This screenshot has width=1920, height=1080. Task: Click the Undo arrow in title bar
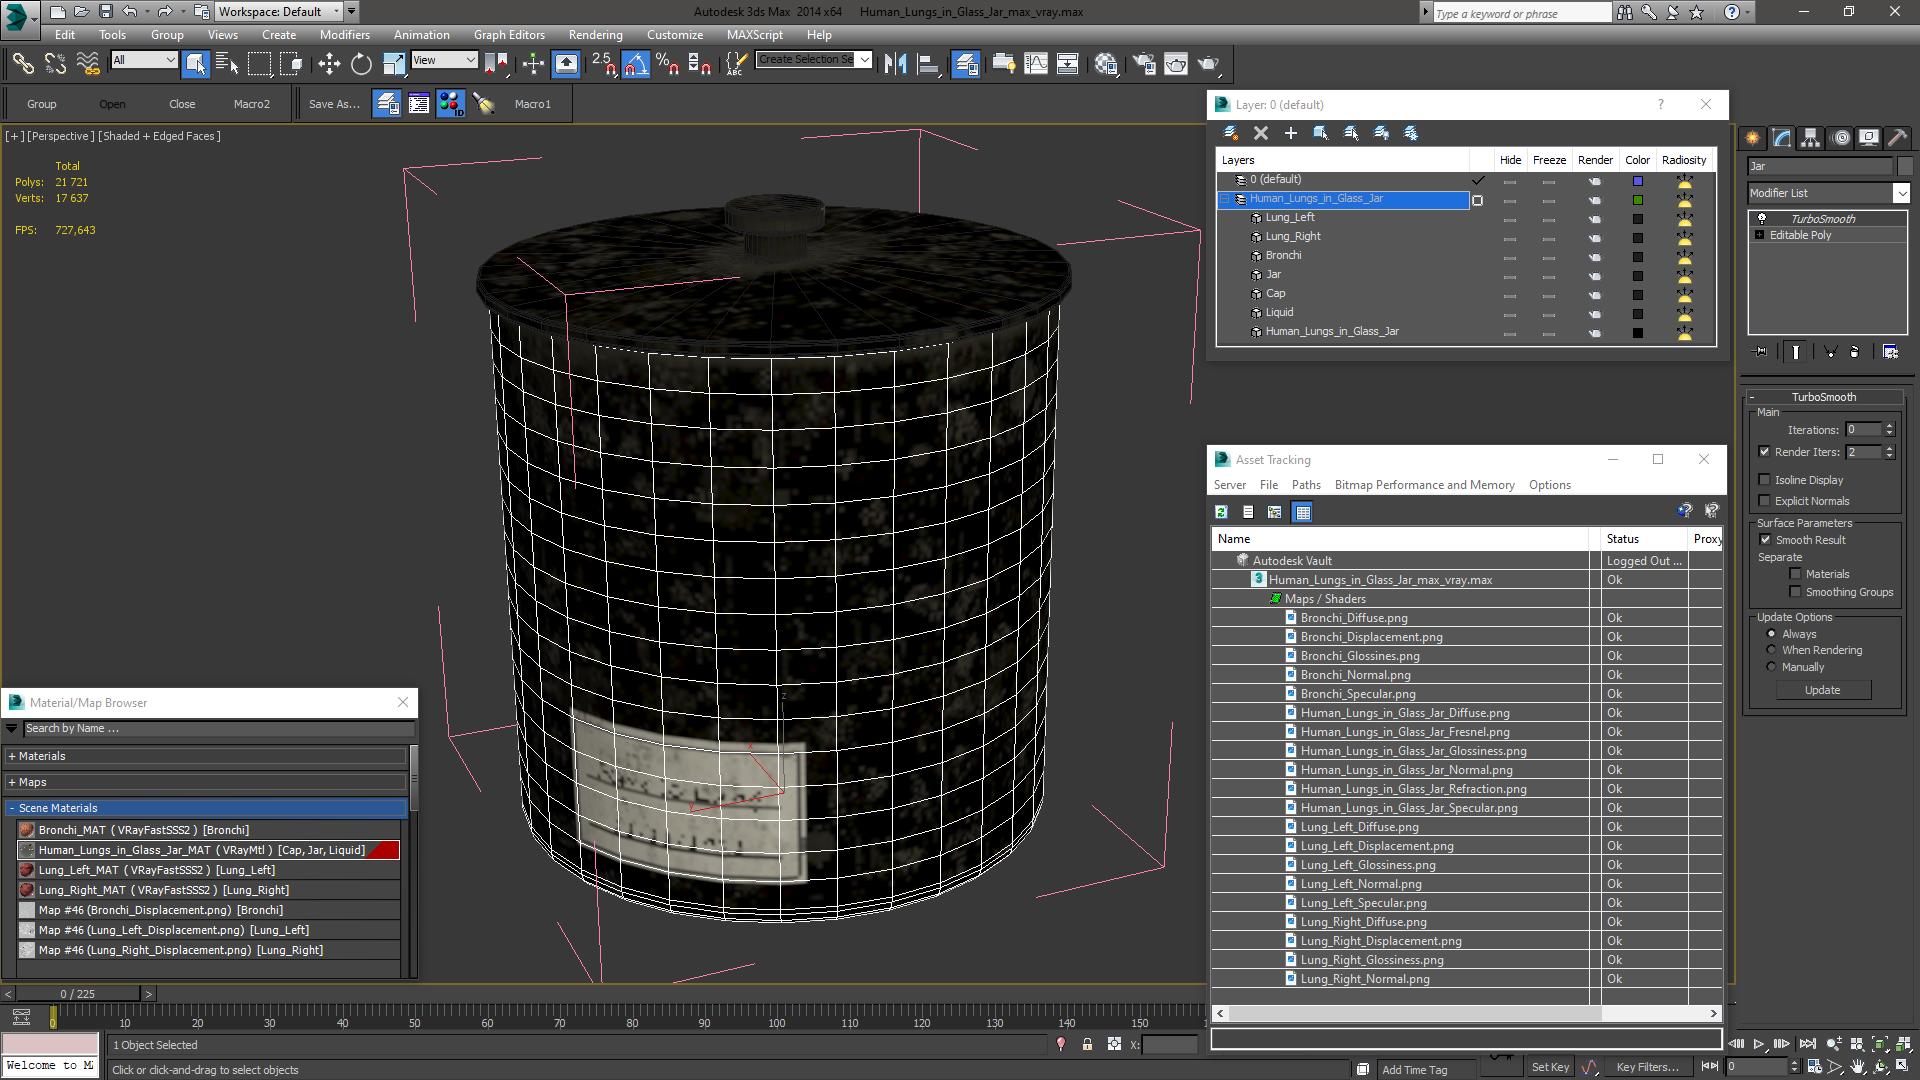pyautogui.click(x=130, y=12)
